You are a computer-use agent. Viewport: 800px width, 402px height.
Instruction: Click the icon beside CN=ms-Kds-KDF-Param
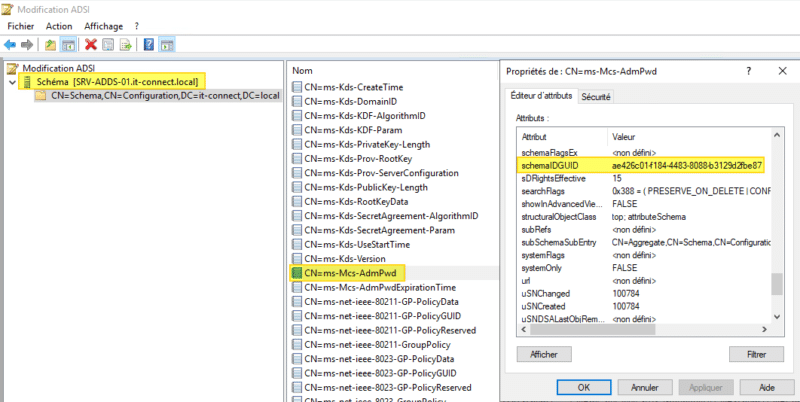tap(297, 130)
